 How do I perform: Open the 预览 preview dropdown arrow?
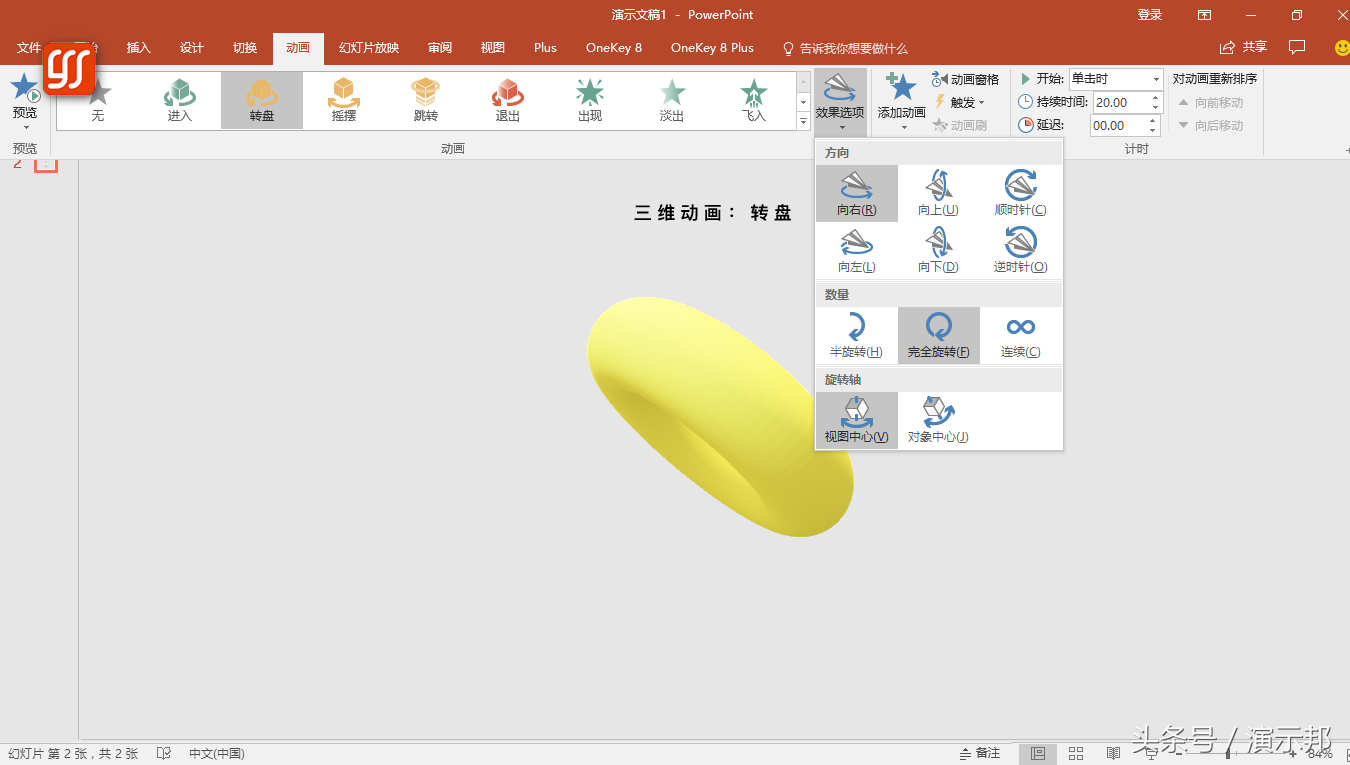25,127
